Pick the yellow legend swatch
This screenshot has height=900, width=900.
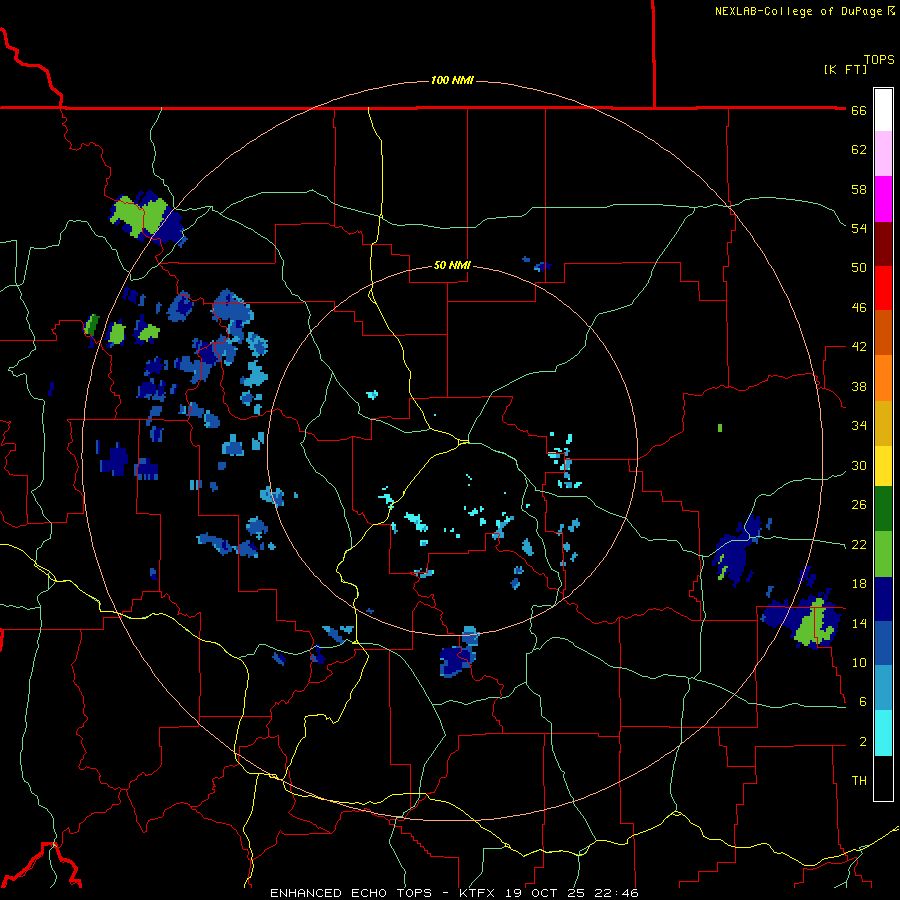coord(883,465)
